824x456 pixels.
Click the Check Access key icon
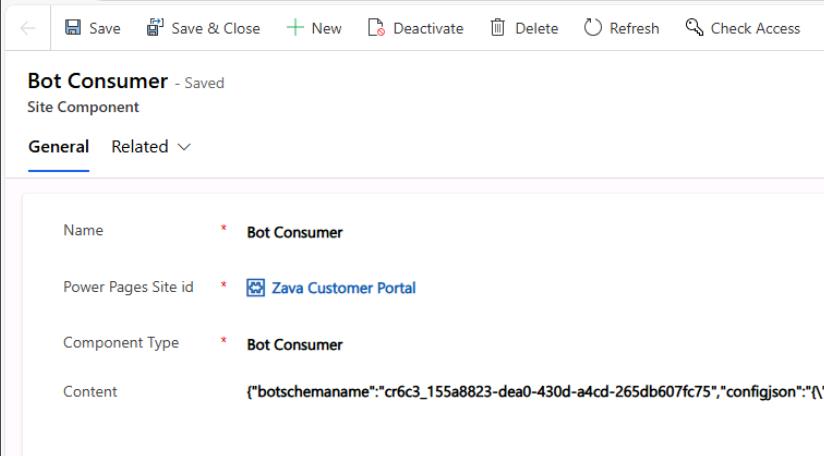[694, 27]
